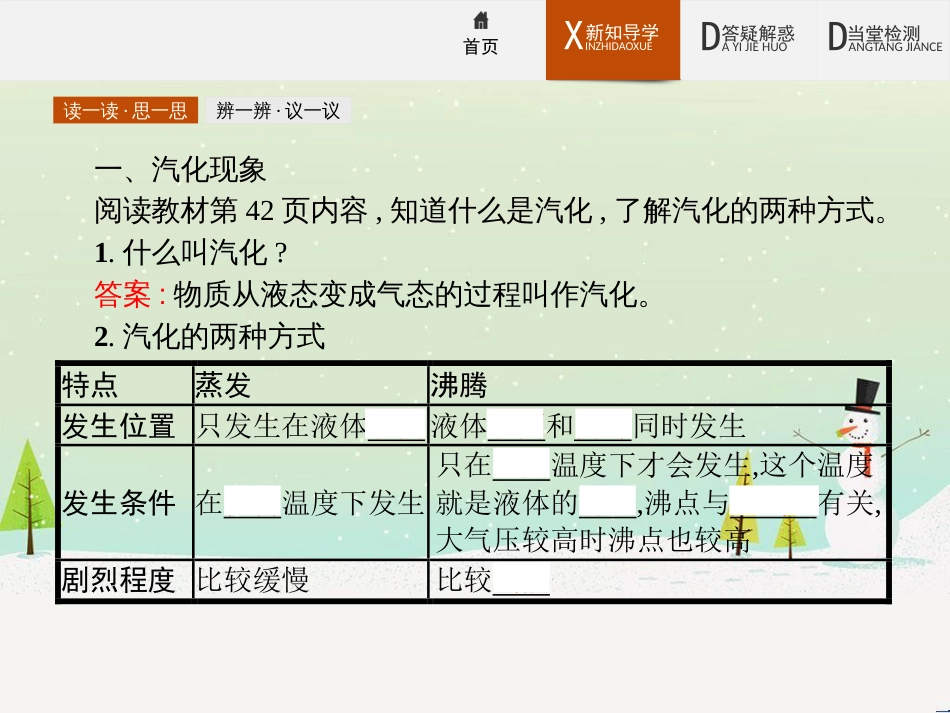
Task: Click the 首页 label
Action: coord(480,47)
